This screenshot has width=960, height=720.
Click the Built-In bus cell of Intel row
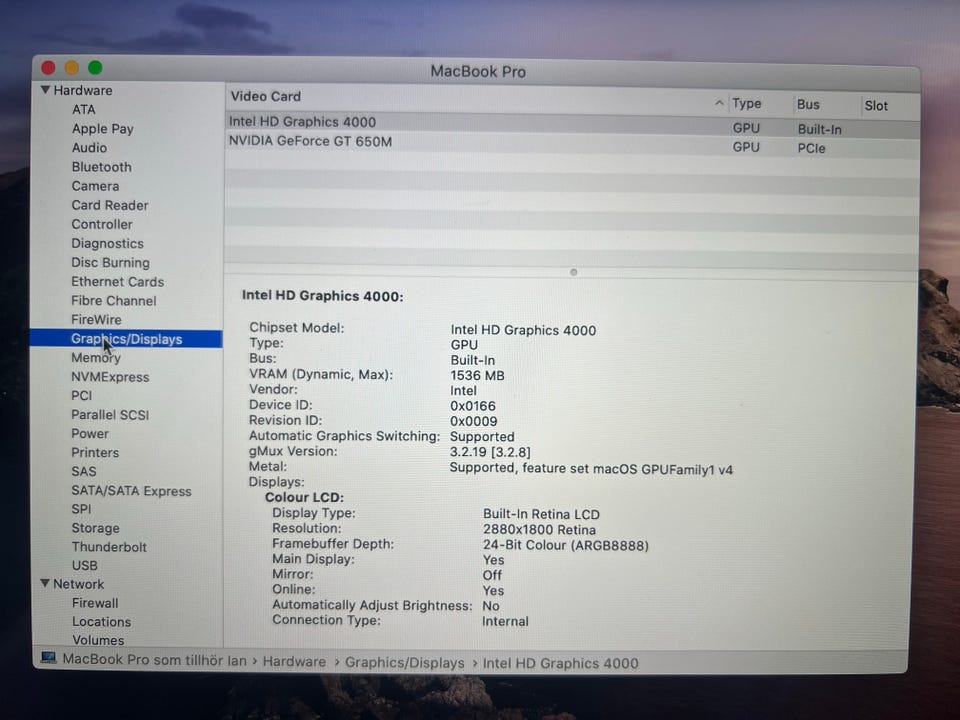point(819,129)
